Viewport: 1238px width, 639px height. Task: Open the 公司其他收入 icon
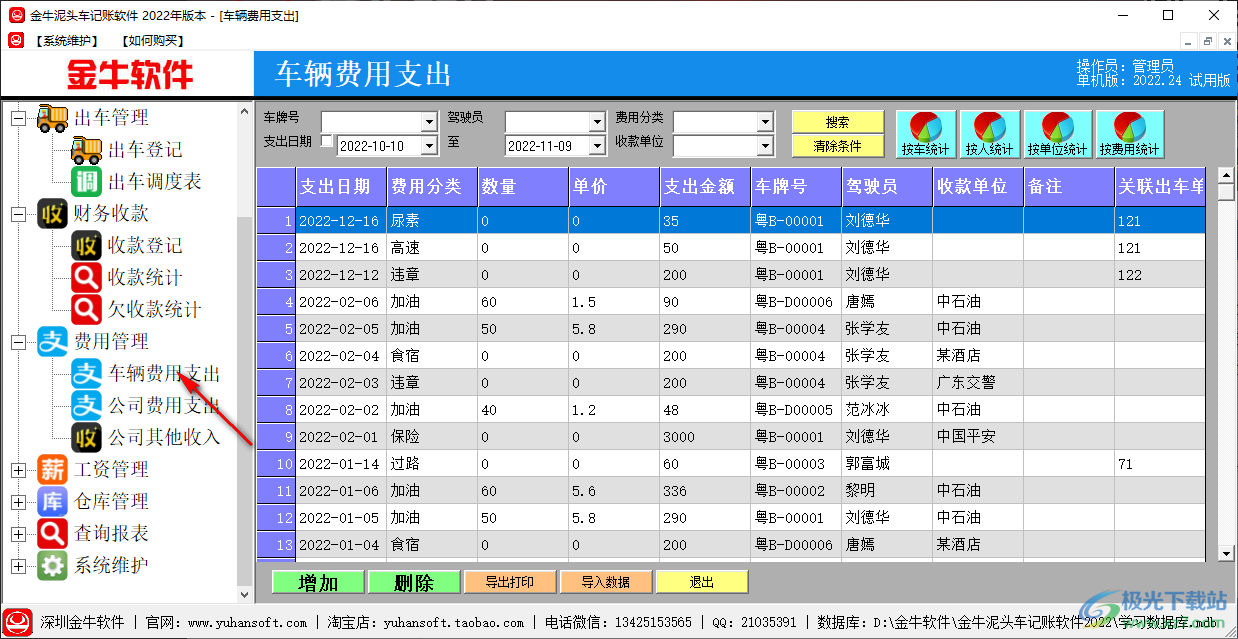87,438
